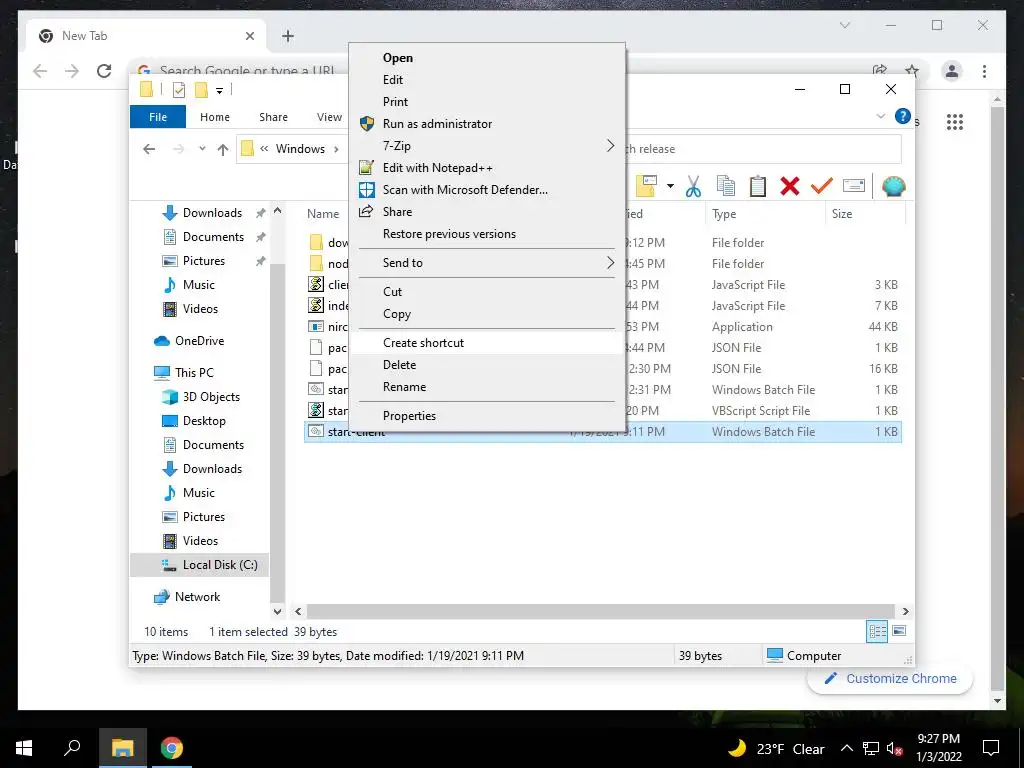Open the Chrome three-dot menu
Image resolution: width=1024 pixels, height=768 pixels.
(984, 71)
